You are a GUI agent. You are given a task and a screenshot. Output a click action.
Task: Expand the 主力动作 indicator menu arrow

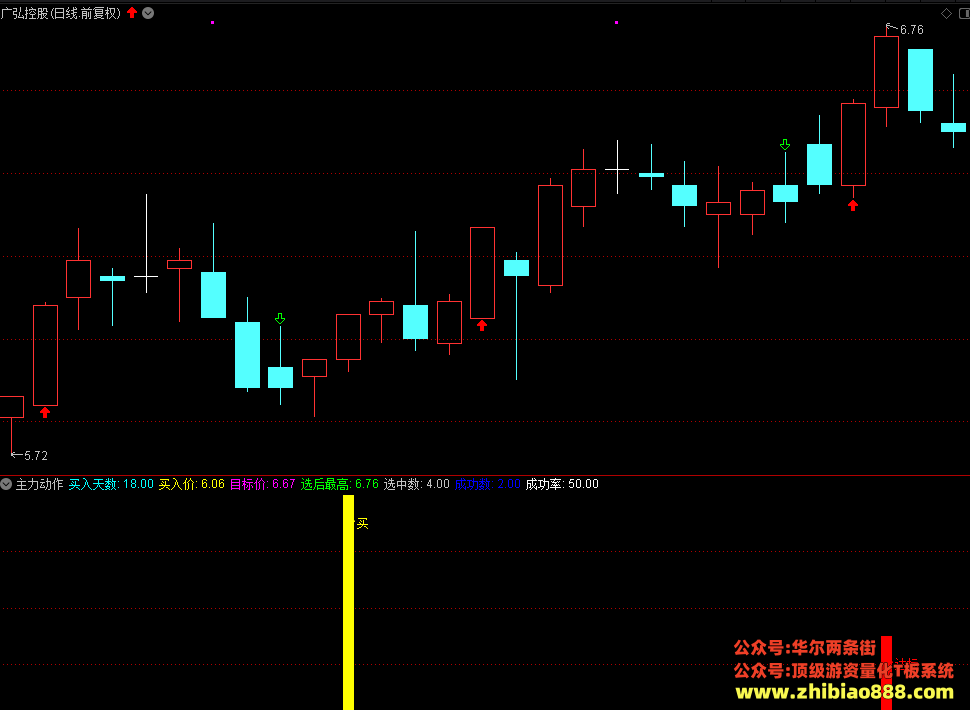click(x=6, y=484)
